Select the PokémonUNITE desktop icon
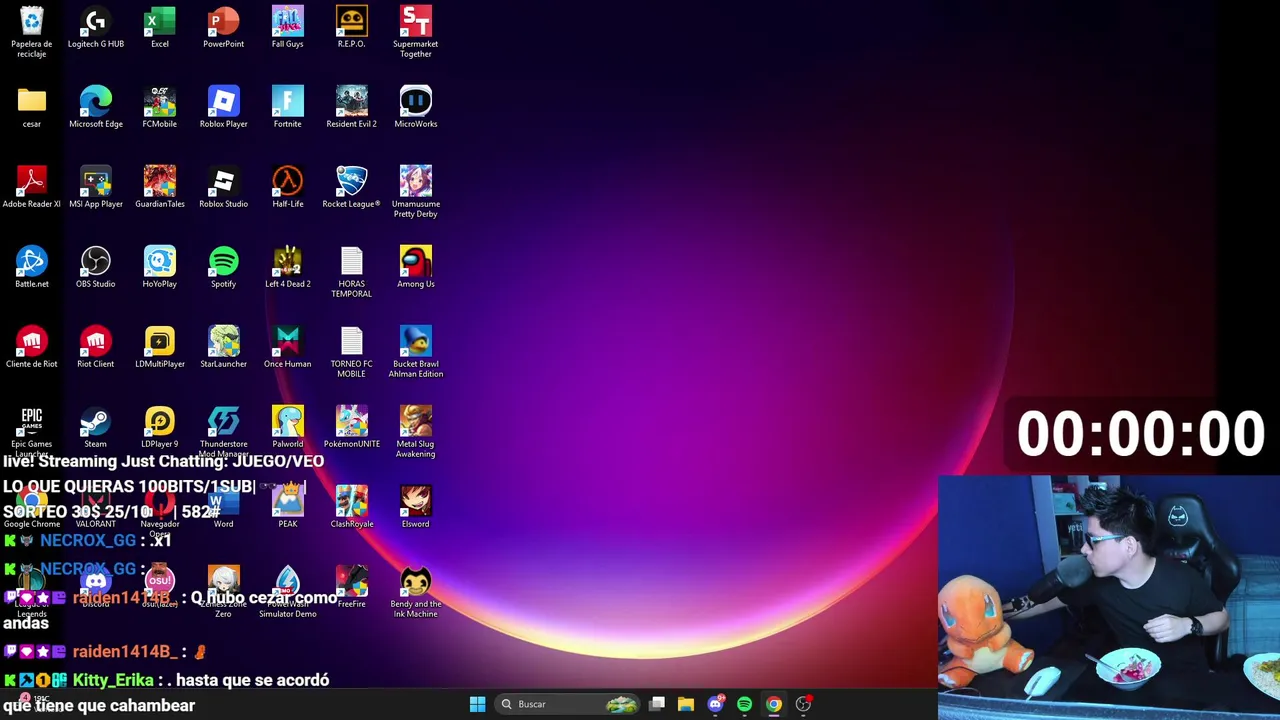The image size is (1280, 720). pos(352,428)
